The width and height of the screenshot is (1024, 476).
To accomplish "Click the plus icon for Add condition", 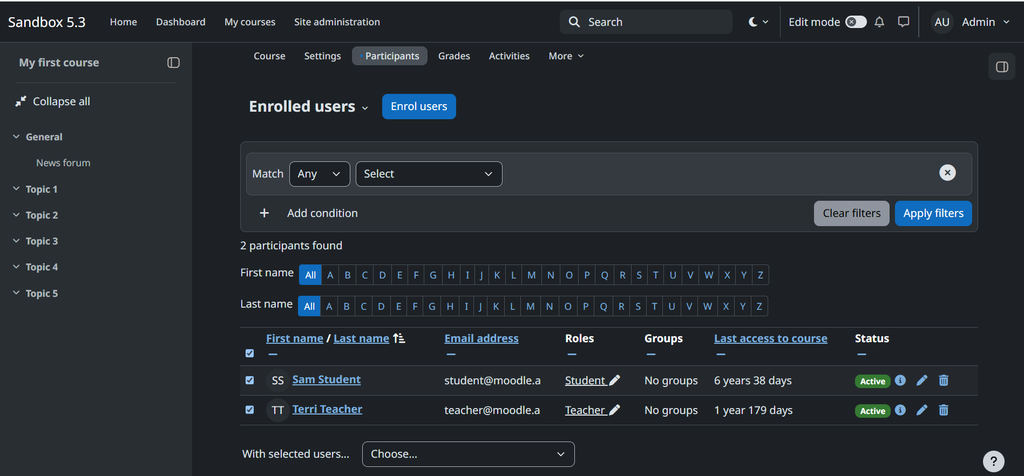I will (x=264, y=213).
